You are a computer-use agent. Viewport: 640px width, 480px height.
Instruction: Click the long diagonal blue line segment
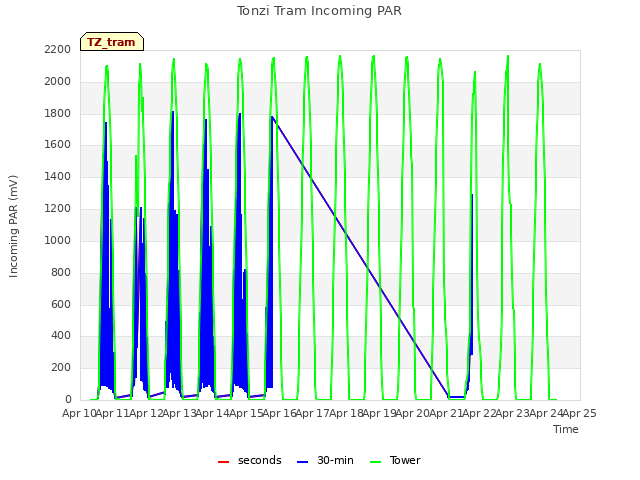(361, 257)
